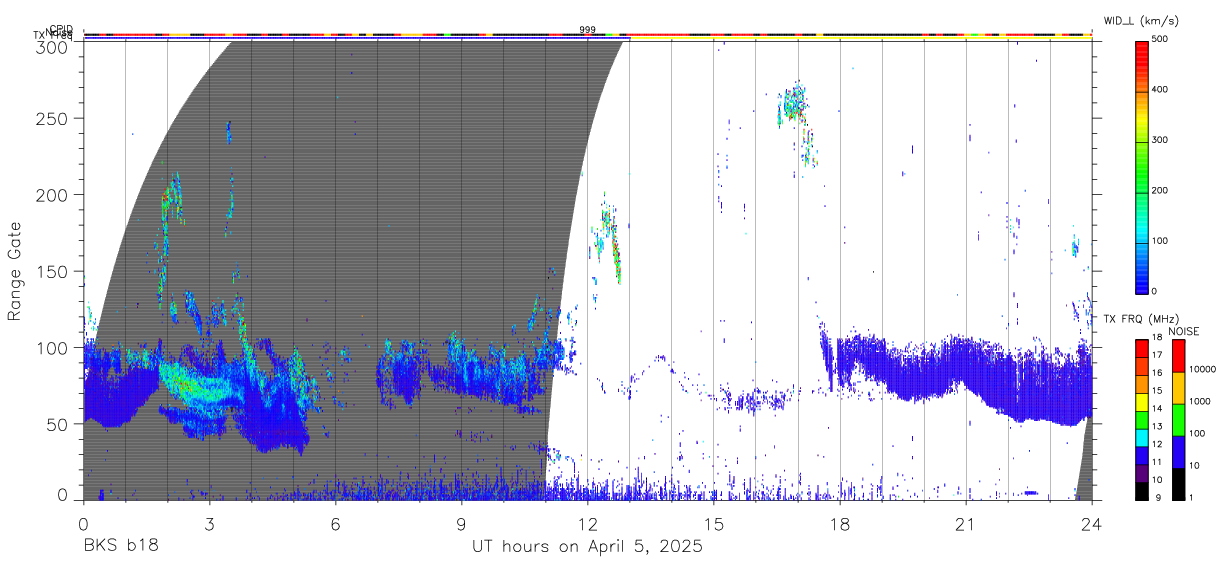Screen dimensions: 1228x567
Task: Click the '10000' value in the NOISE legend
Action: [x=1204, y=369]
